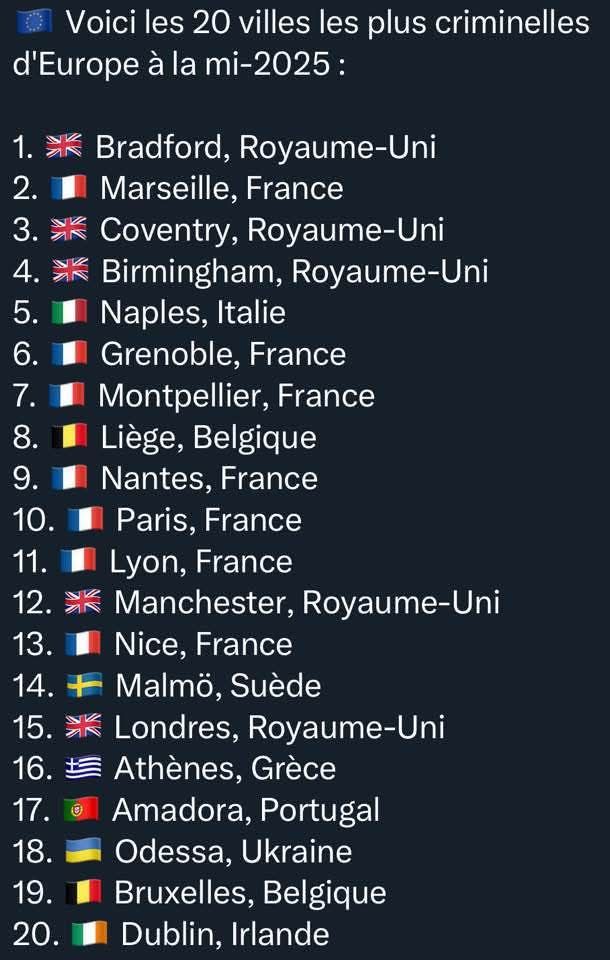Click the Ukrainian flag beside Odessa
This screenshot has height=960, width=610.
tap(83, 851)
